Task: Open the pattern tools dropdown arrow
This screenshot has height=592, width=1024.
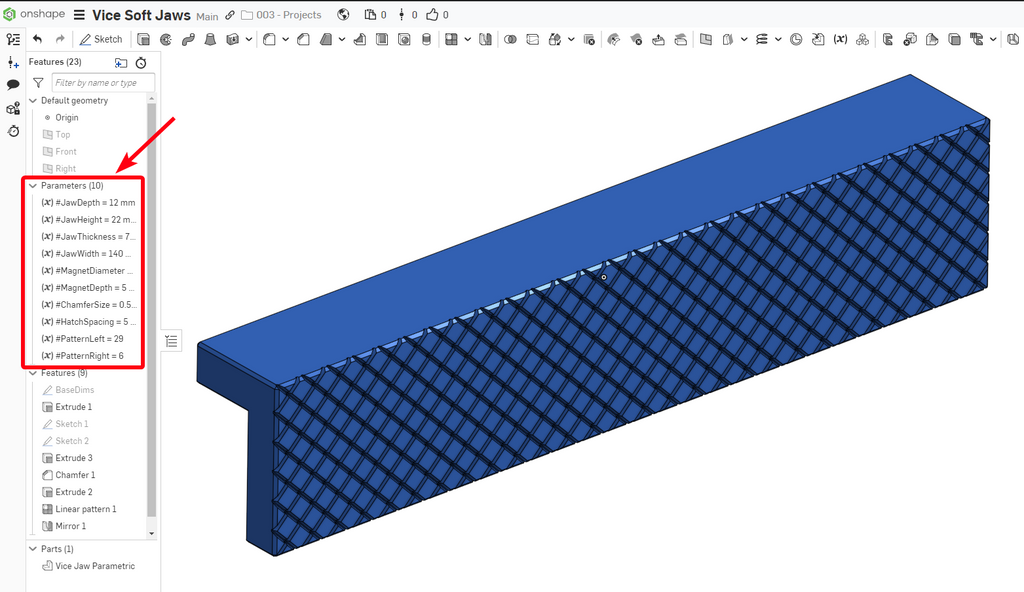Action: coord(468,39)
